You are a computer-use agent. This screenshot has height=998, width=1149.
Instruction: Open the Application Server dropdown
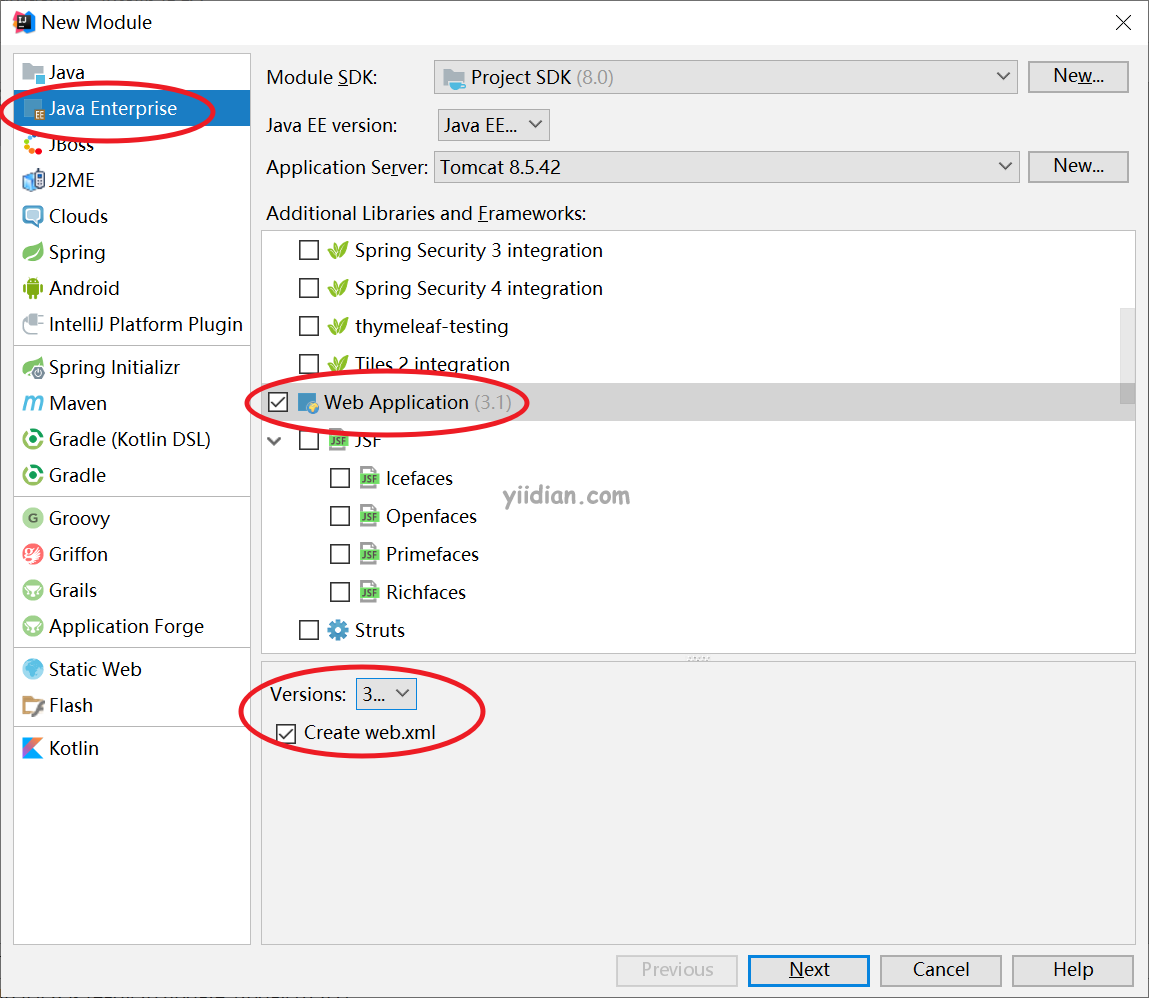pyautogui.click(x=726, y=167)
